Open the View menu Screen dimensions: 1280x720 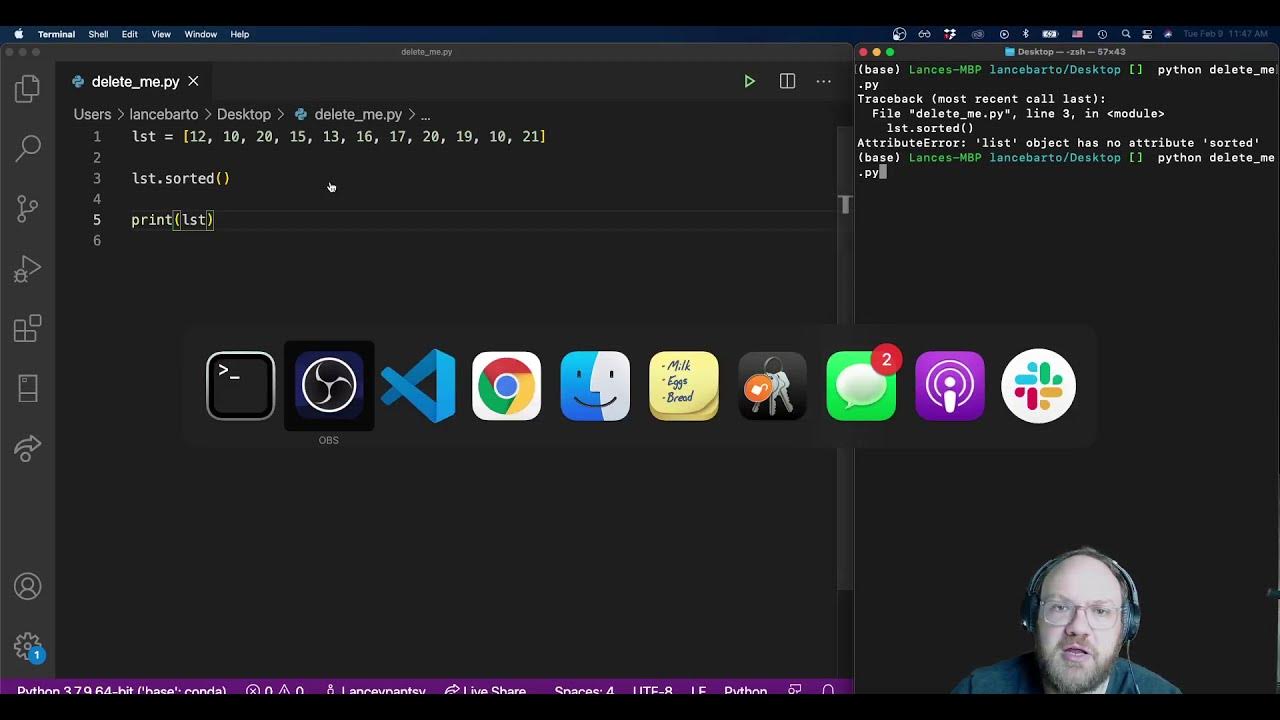pyautogui.click(x=161, y=34)
